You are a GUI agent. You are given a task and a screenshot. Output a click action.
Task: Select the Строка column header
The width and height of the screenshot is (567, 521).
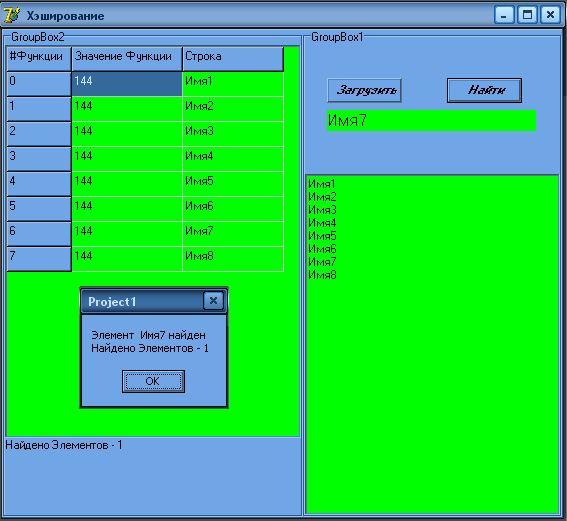click(x=233, y=59)
